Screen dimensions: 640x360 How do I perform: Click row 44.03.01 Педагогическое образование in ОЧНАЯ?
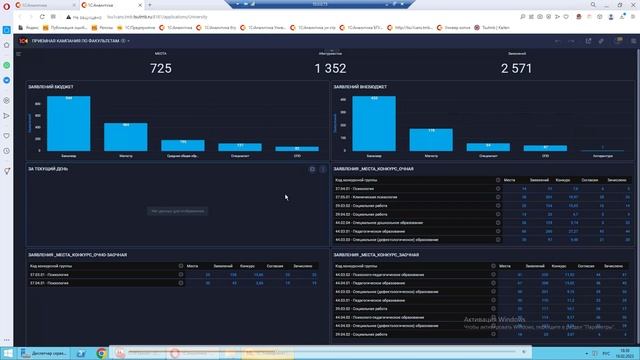(x=482, y=231)
